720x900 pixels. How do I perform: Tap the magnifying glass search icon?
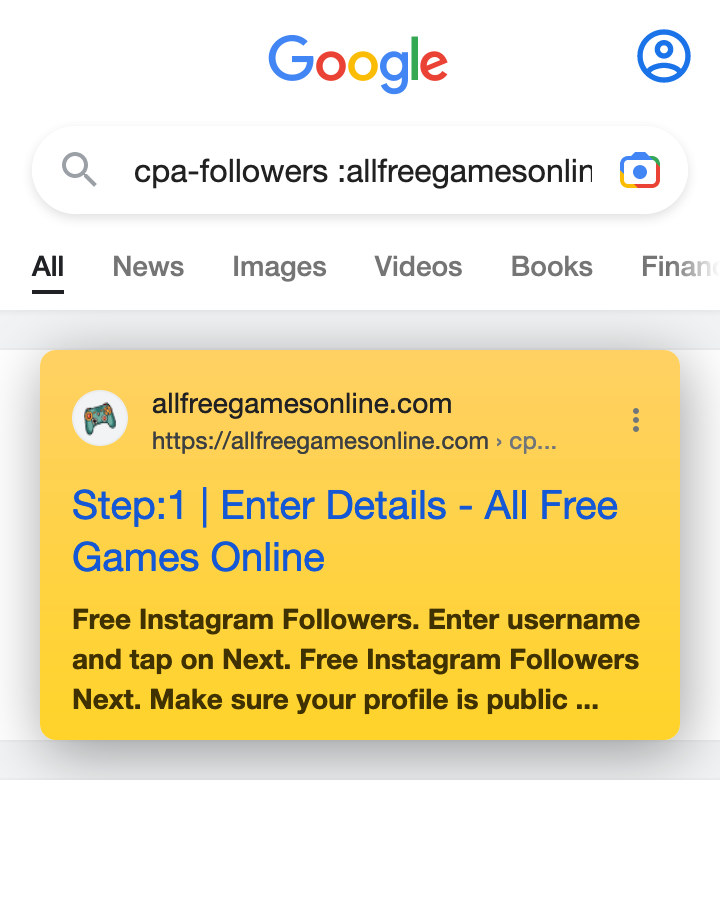79,169
